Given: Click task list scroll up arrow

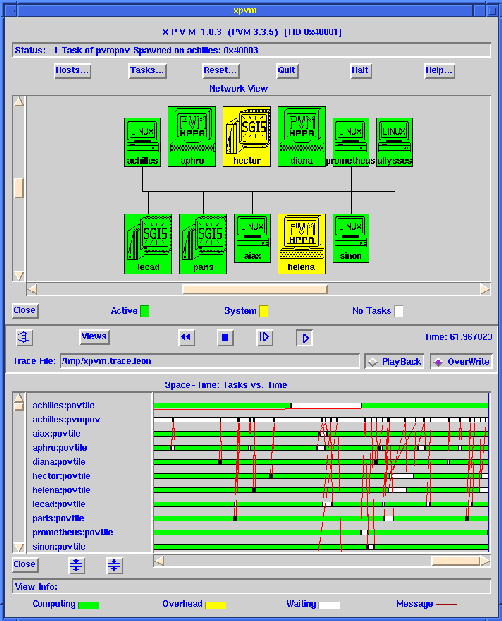Looking at the screenshot, I should point(19,398).
